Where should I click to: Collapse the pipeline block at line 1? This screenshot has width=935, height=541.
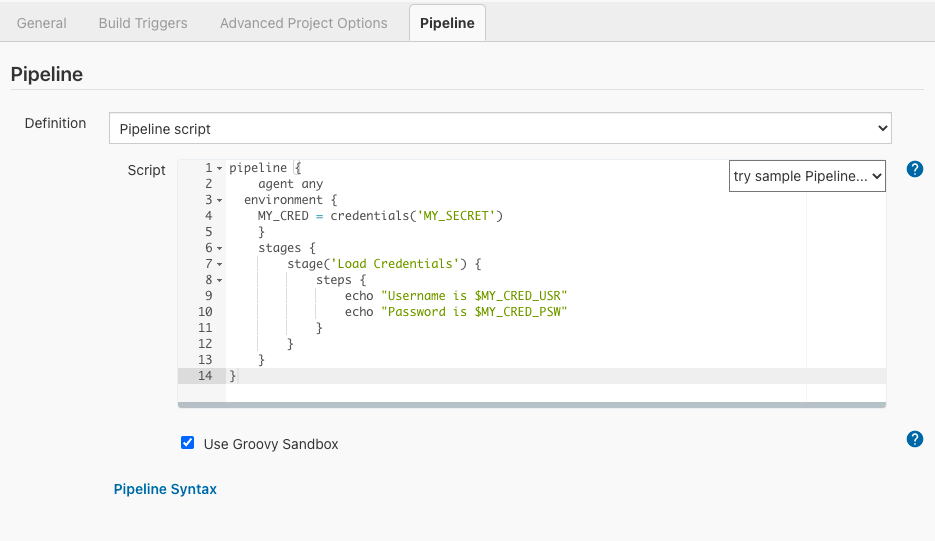coord(220,168)
